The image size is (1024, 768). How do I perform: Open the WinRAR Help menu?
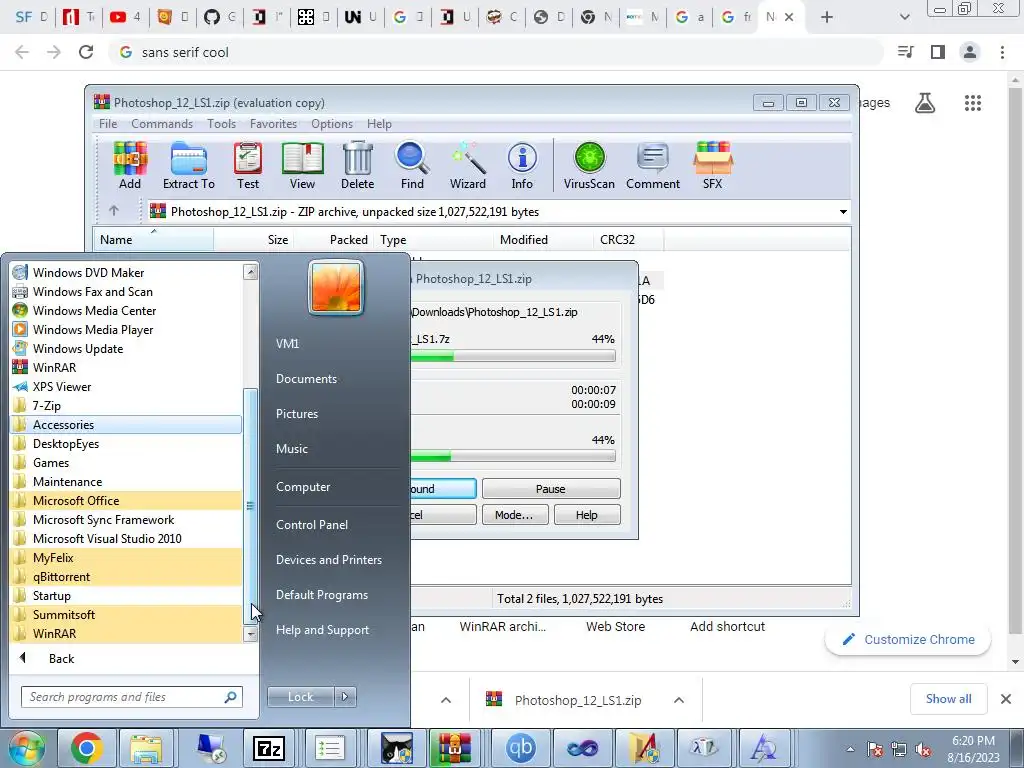pos(379,123)
